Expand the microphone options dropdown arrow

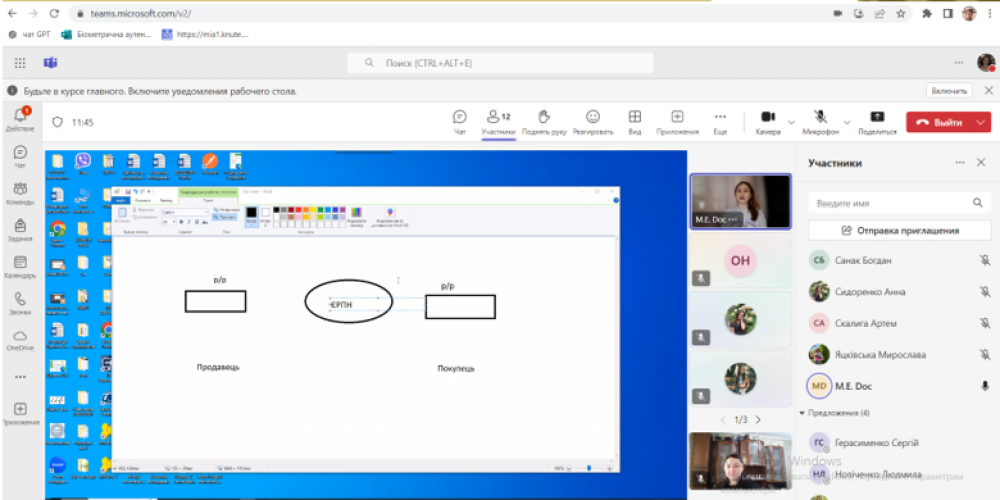coord(847,122)
